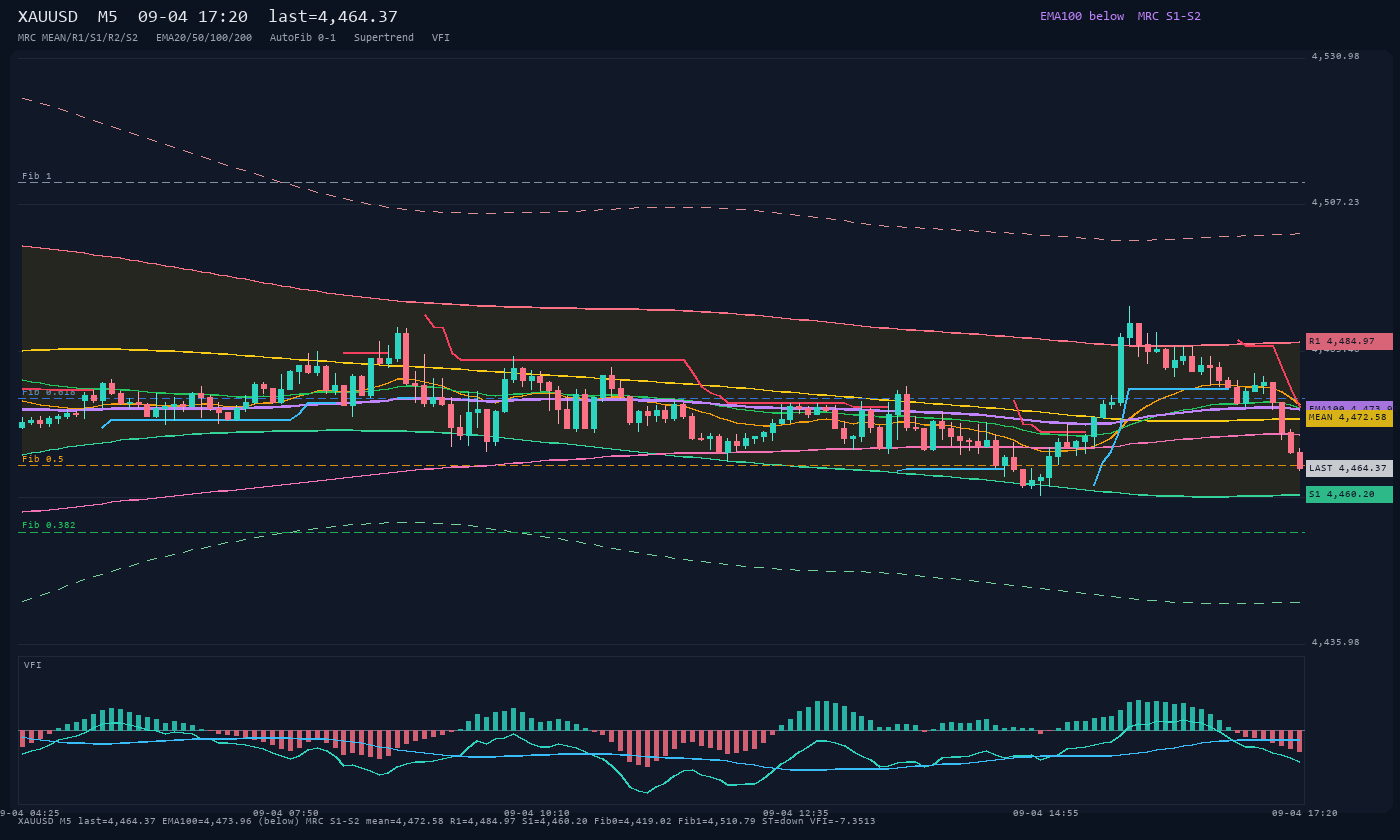1400x840 pixels.
Task: Click the last=4,464.37 value in the title
Action: coord(333,17)
